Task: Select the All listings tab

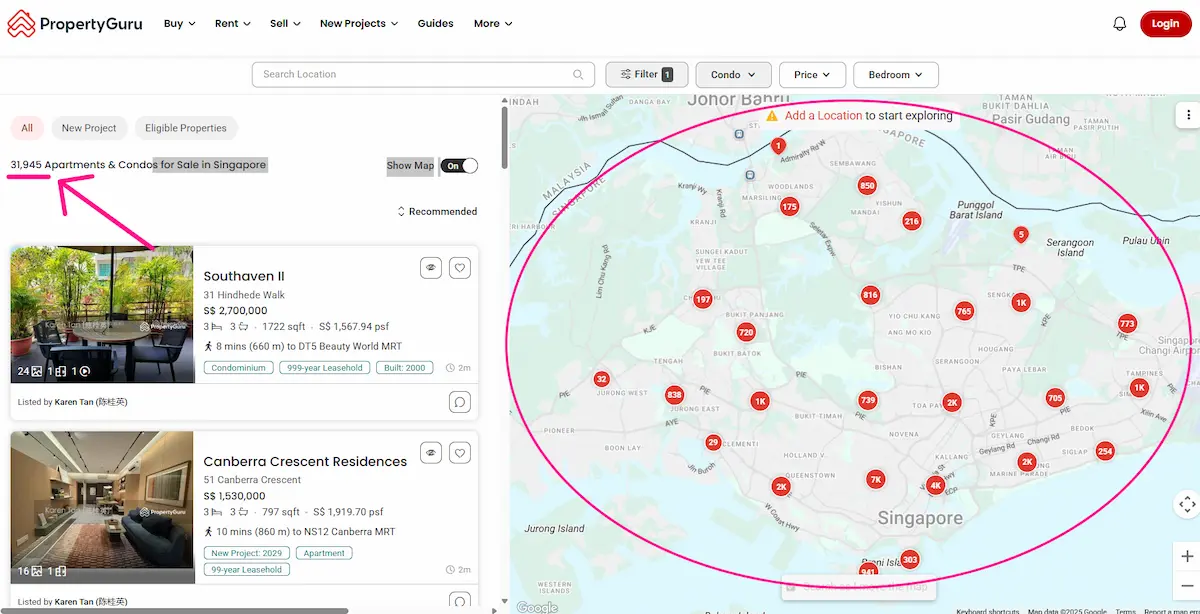Action: (x=27, y=128)
